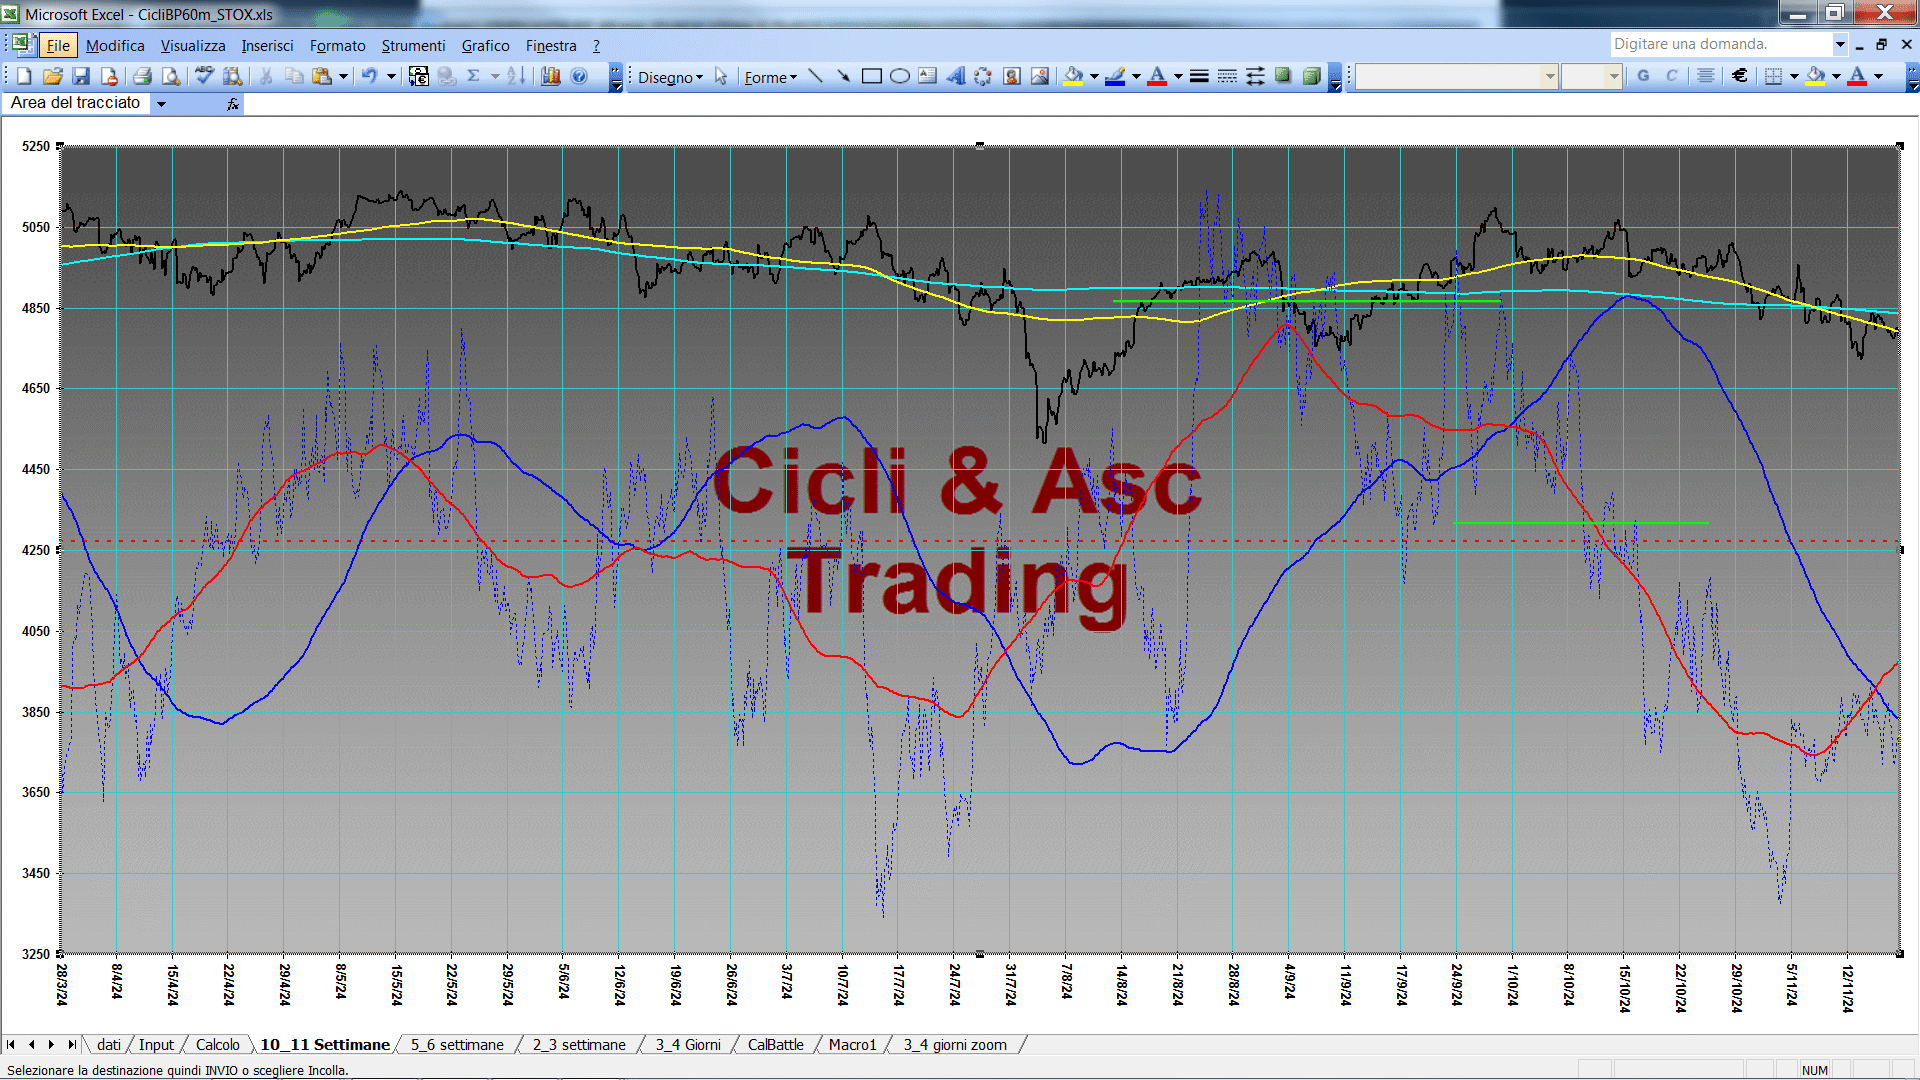Choose Arrow Style
1920x1080 pixels.
pos(1255,76)
